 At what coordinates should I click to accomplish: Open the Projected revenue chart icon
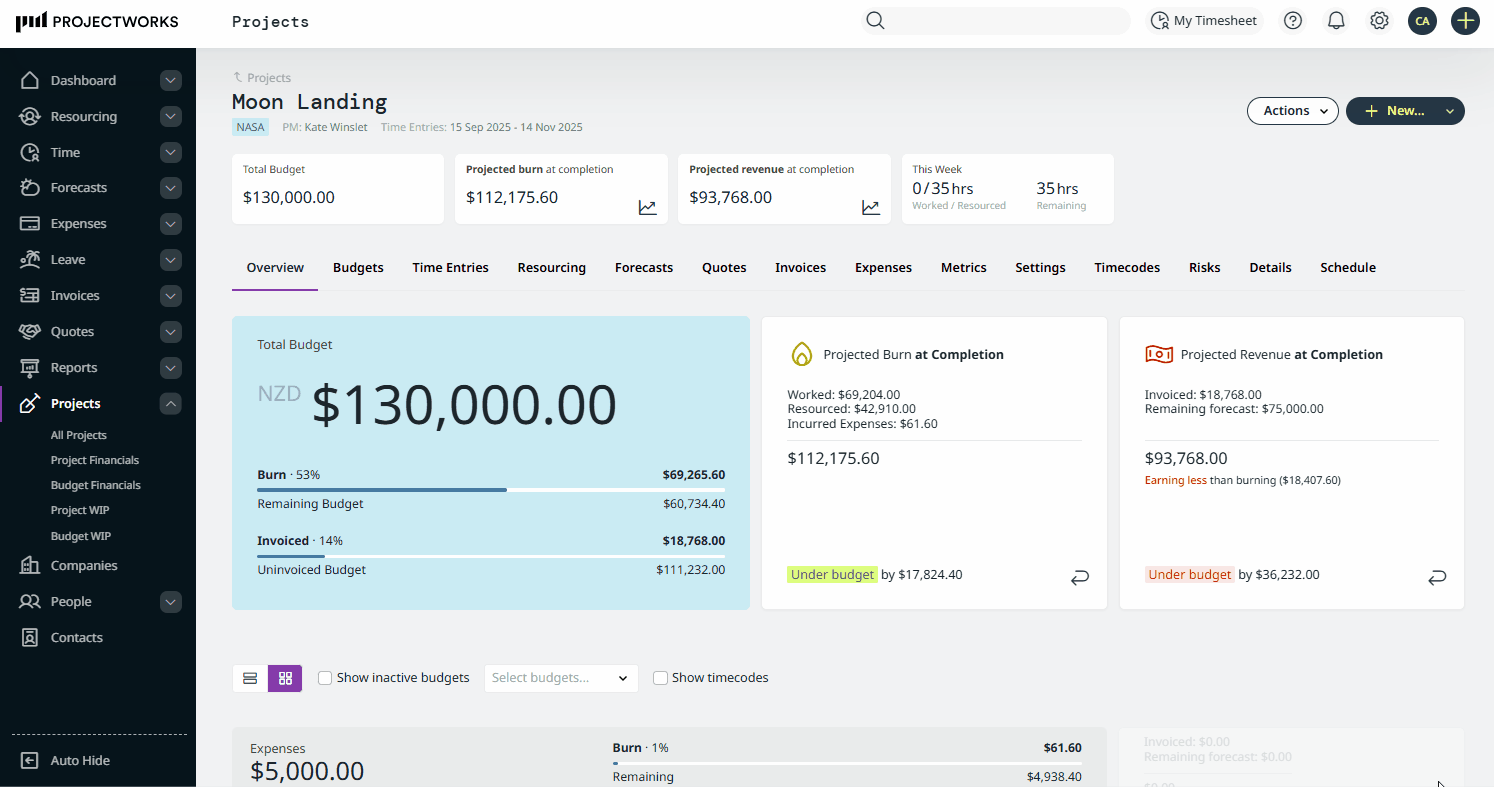[x=870, y=206]
